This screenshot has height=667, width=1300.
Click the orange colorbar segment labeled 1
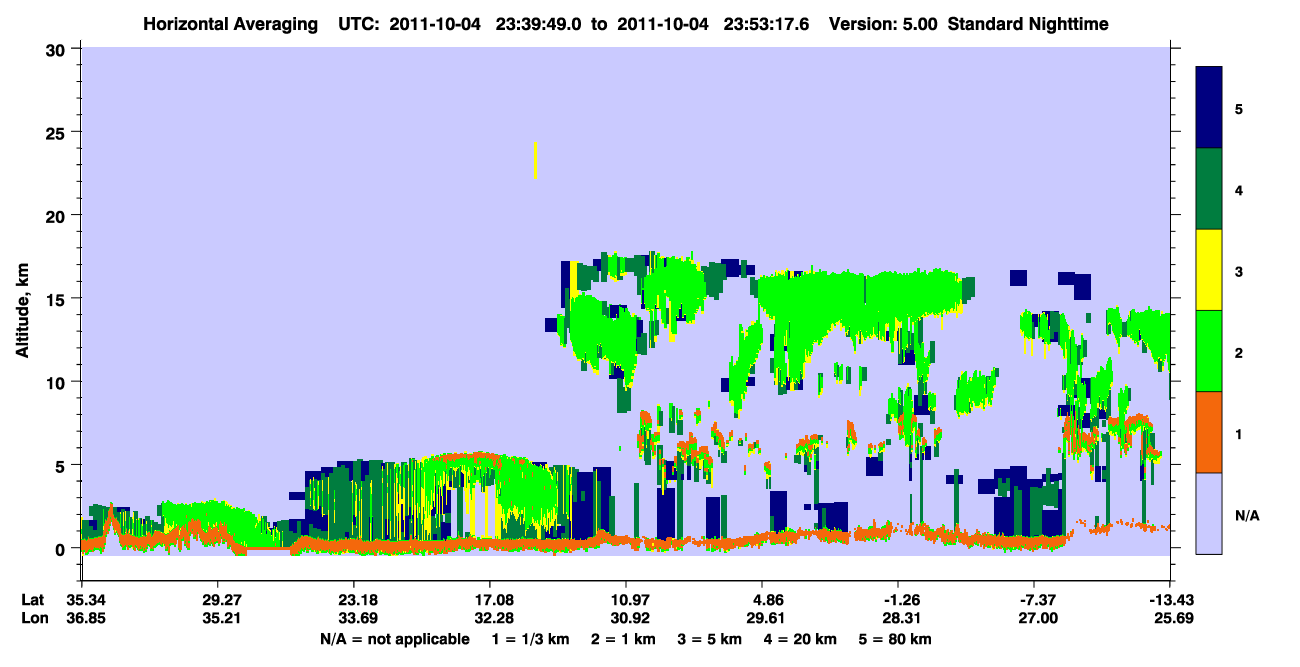point(1209,432)
